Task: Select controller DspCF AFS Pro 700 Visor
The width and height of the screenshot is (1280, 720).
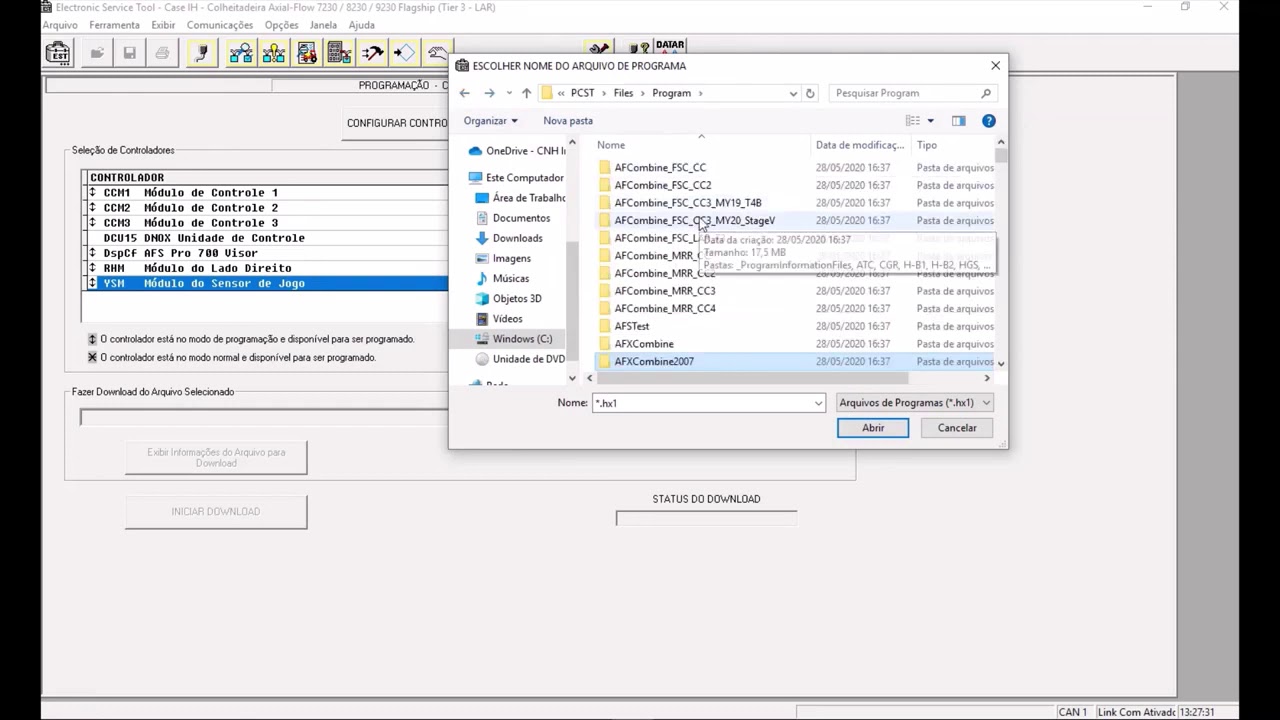Action: tap(265, 253)
